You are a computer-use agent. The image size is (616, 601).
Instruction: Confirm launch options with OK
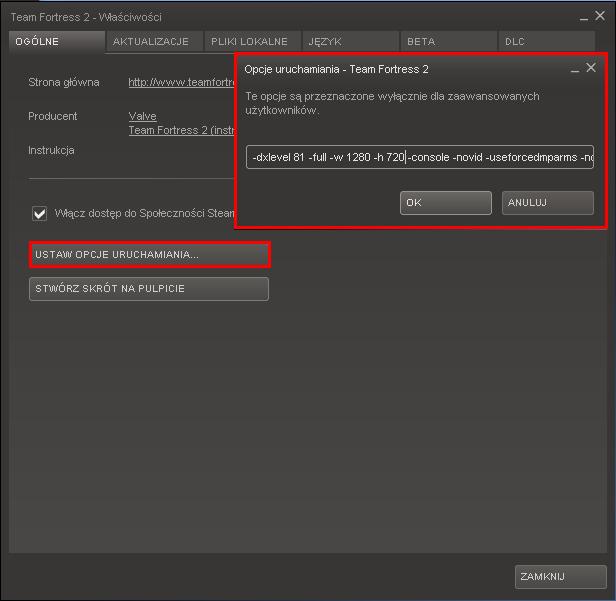(x=446, y=203)
